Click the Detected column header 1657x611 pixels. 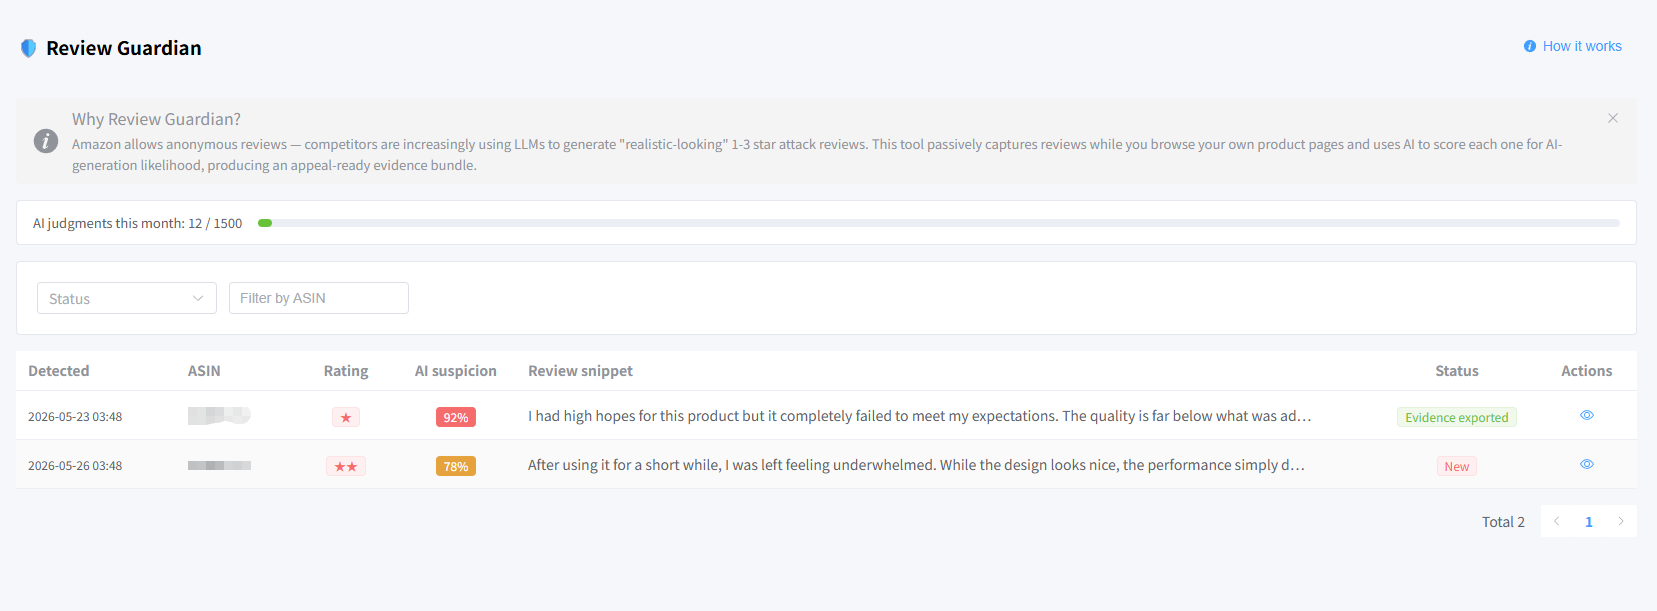[59, 371]
